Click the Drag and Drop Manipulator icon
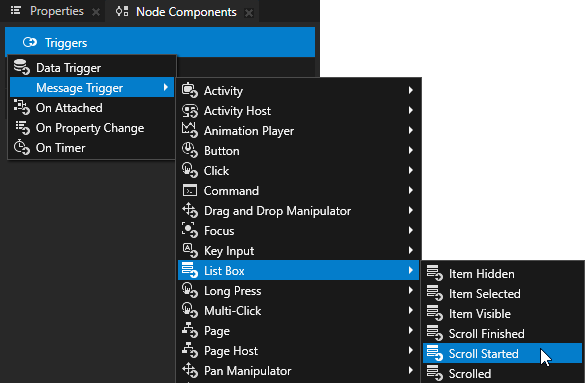Image resolution: width=585 pixels, height=383 pixels. 190,210
